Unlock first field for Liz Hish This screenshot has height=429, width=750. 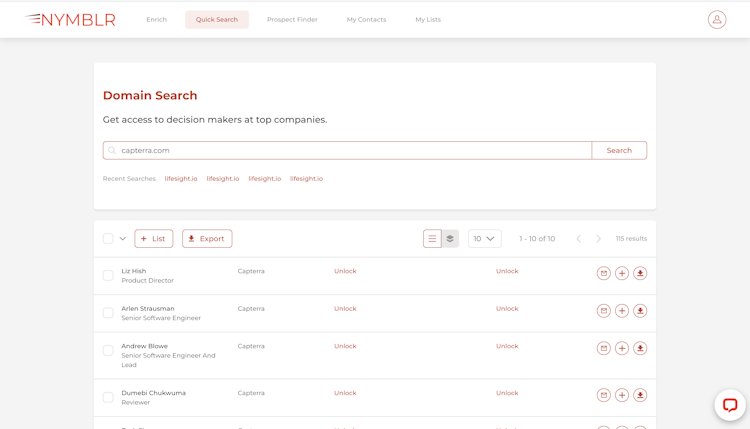(x=345, y=271)
